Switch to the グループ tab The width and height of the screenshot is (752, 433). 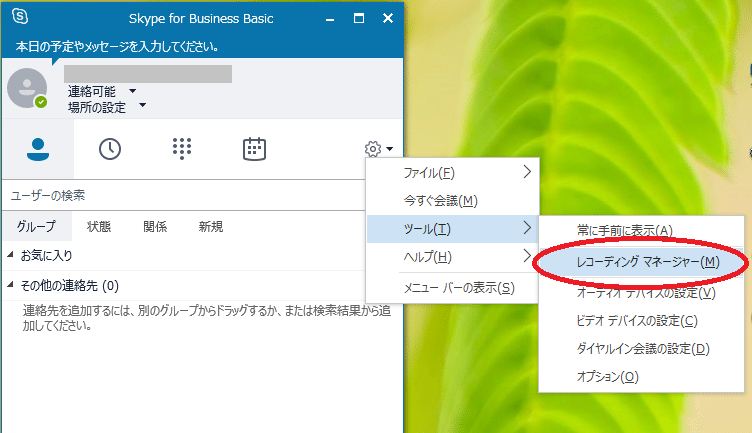[x=37, y=226]
